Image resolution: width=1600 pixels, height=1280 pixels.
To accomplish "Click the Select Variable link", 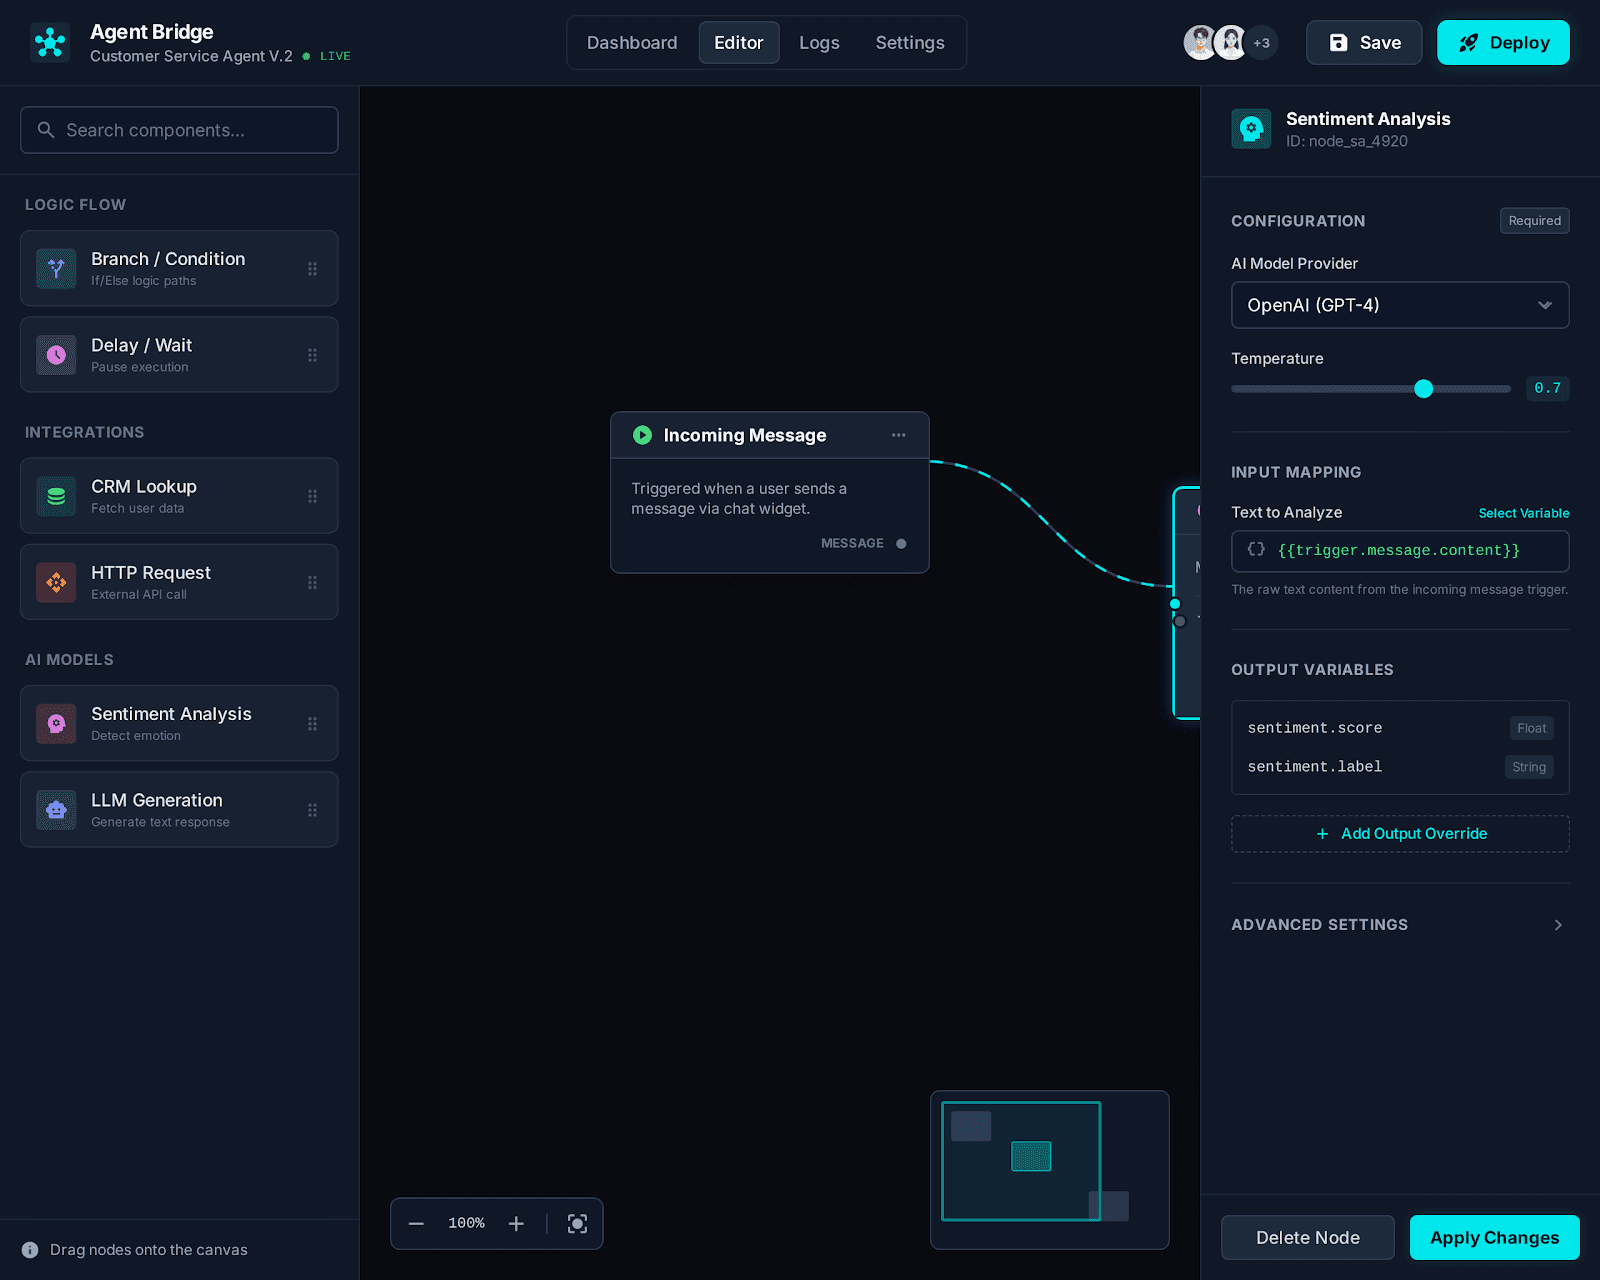I will coord(1524,513).
